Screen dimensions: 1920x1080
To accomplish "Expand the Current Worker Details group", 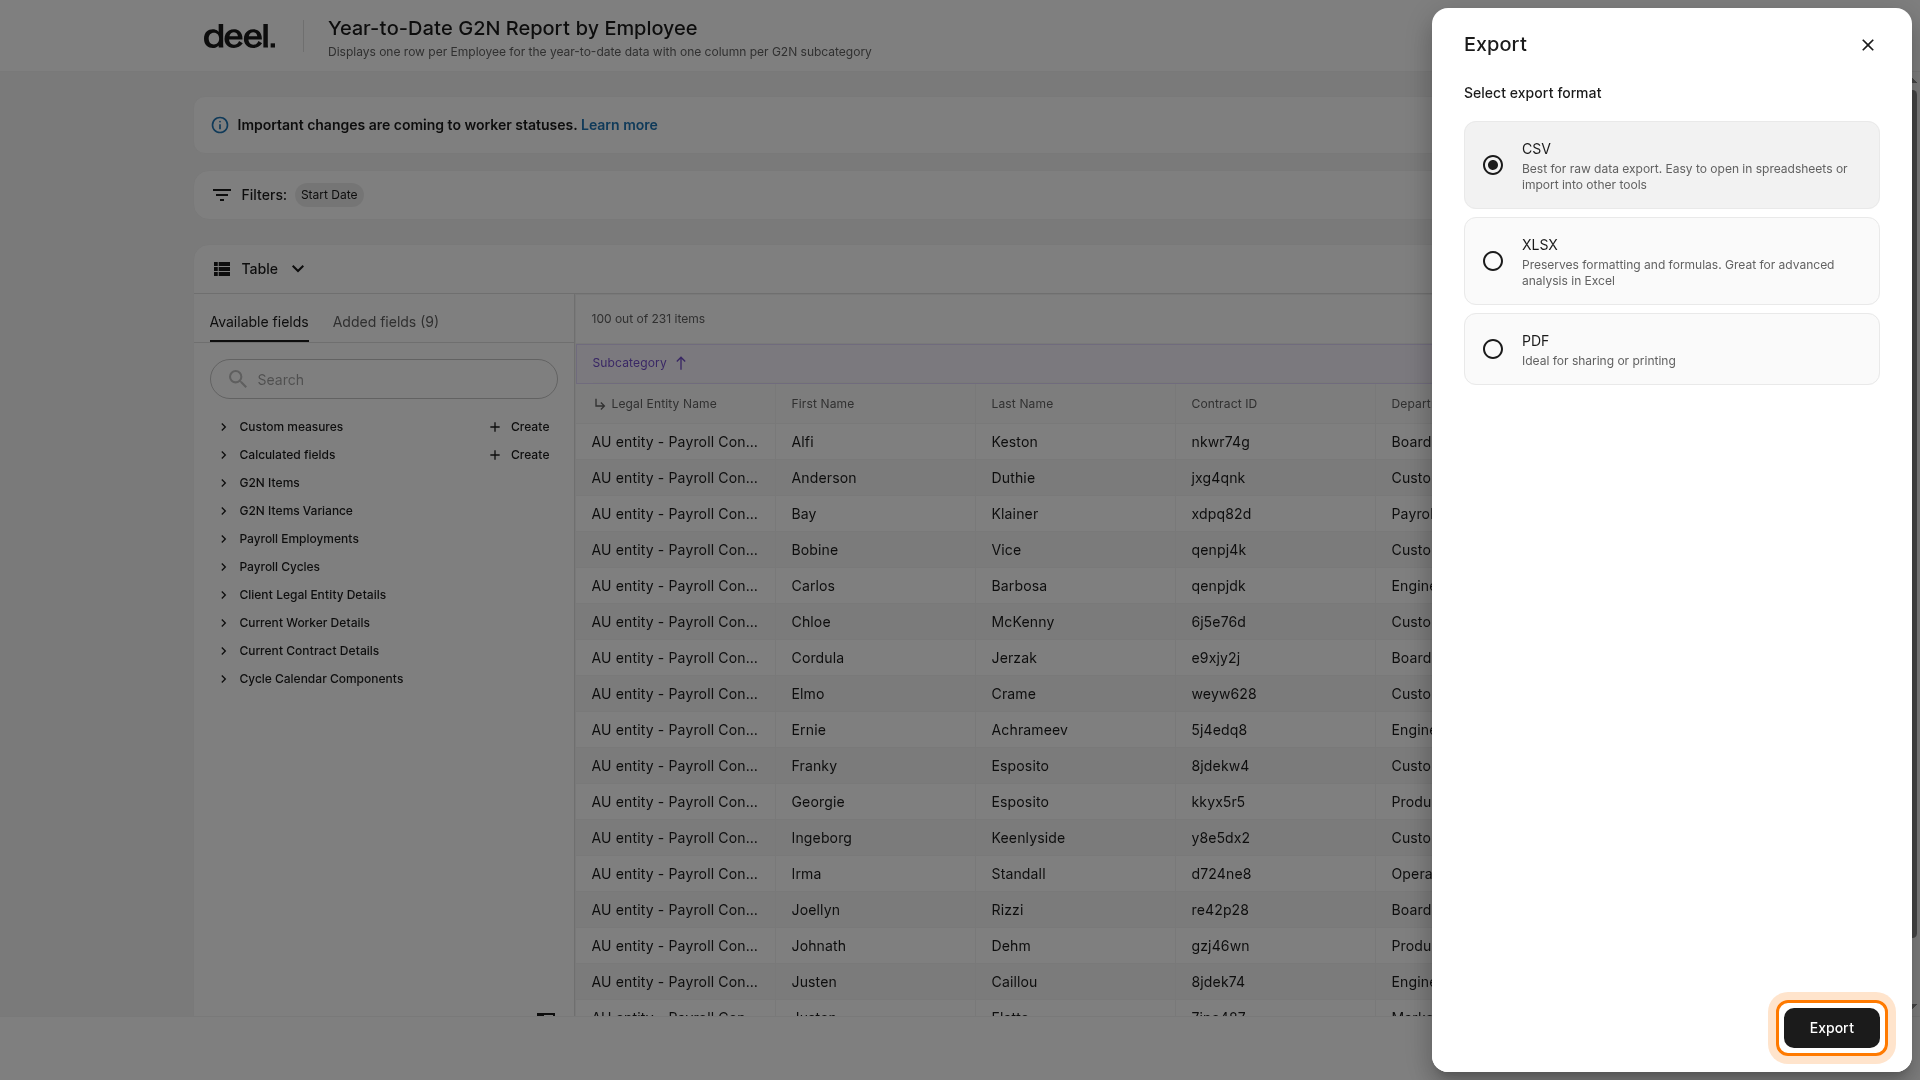I will [x=224, y=623].
